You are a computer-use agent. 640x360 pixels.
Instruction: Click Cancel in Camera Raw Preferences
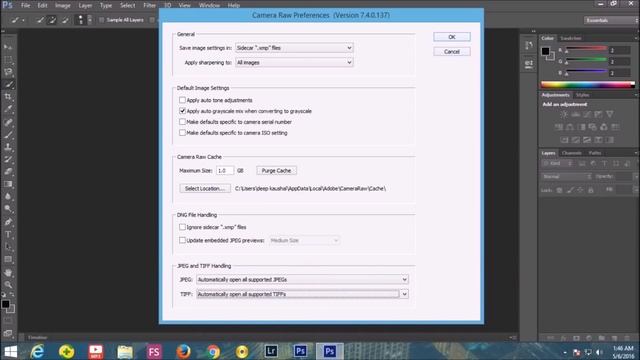[x=452, y=51]
